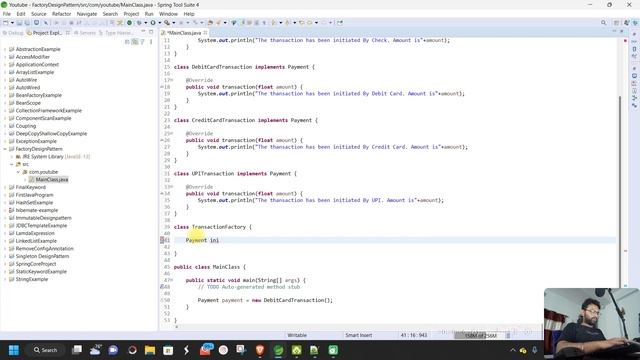The height and width of the screenshot is (360, 640).
Task: Select the StringExample project
Action: [x=31, y=280]
